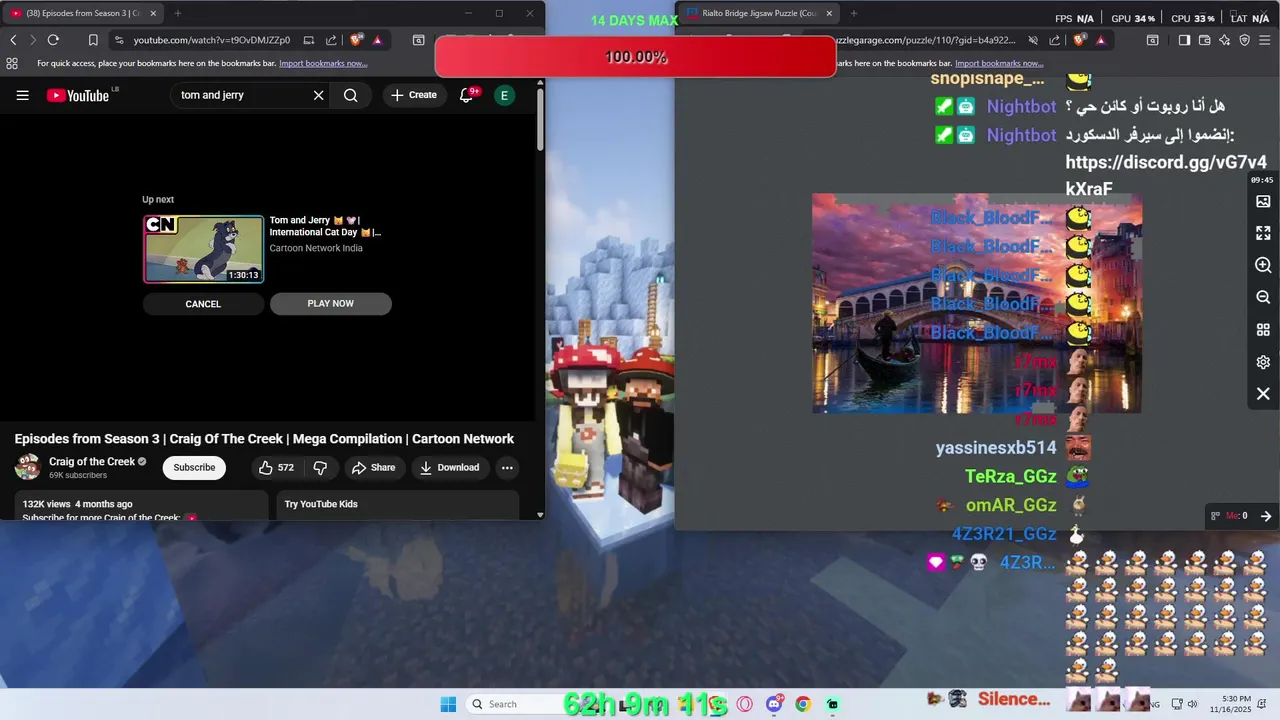Image resolution: width=1280 pixels, height=720 pixels.
Task: Click the YouTube address bar URL
Action: [212, 40]
